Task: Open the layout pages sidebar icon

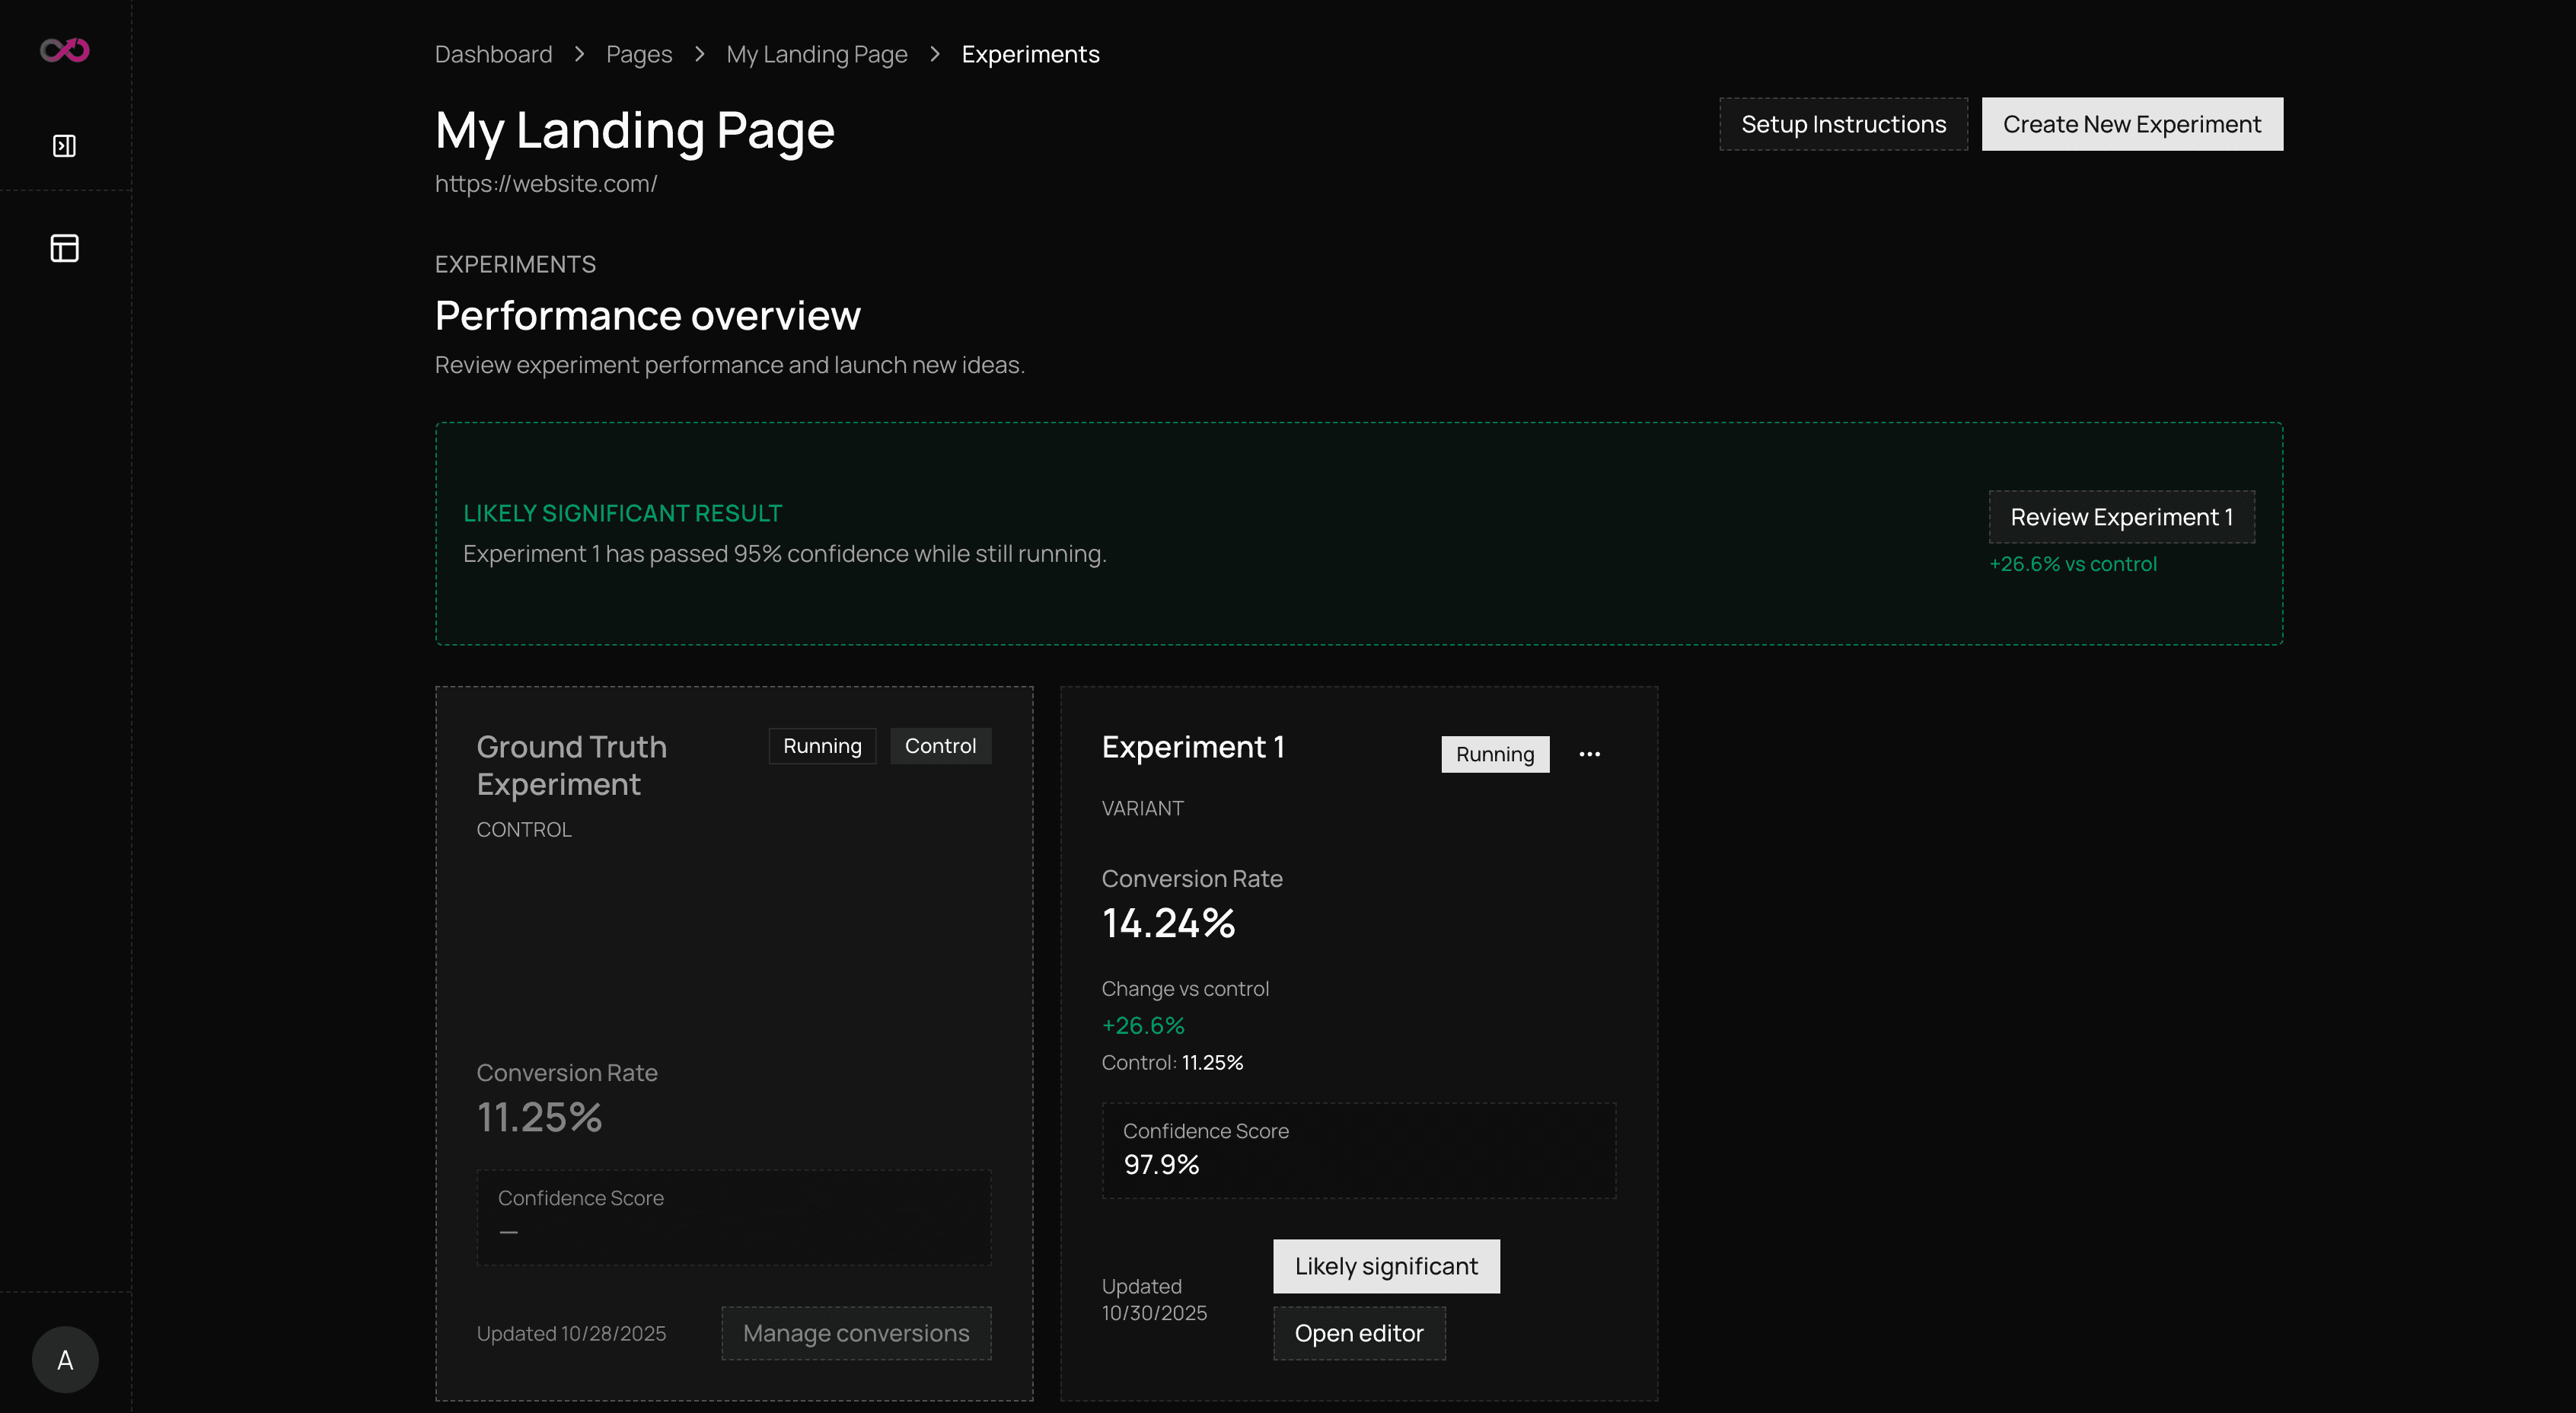Action: coord(64,248)
